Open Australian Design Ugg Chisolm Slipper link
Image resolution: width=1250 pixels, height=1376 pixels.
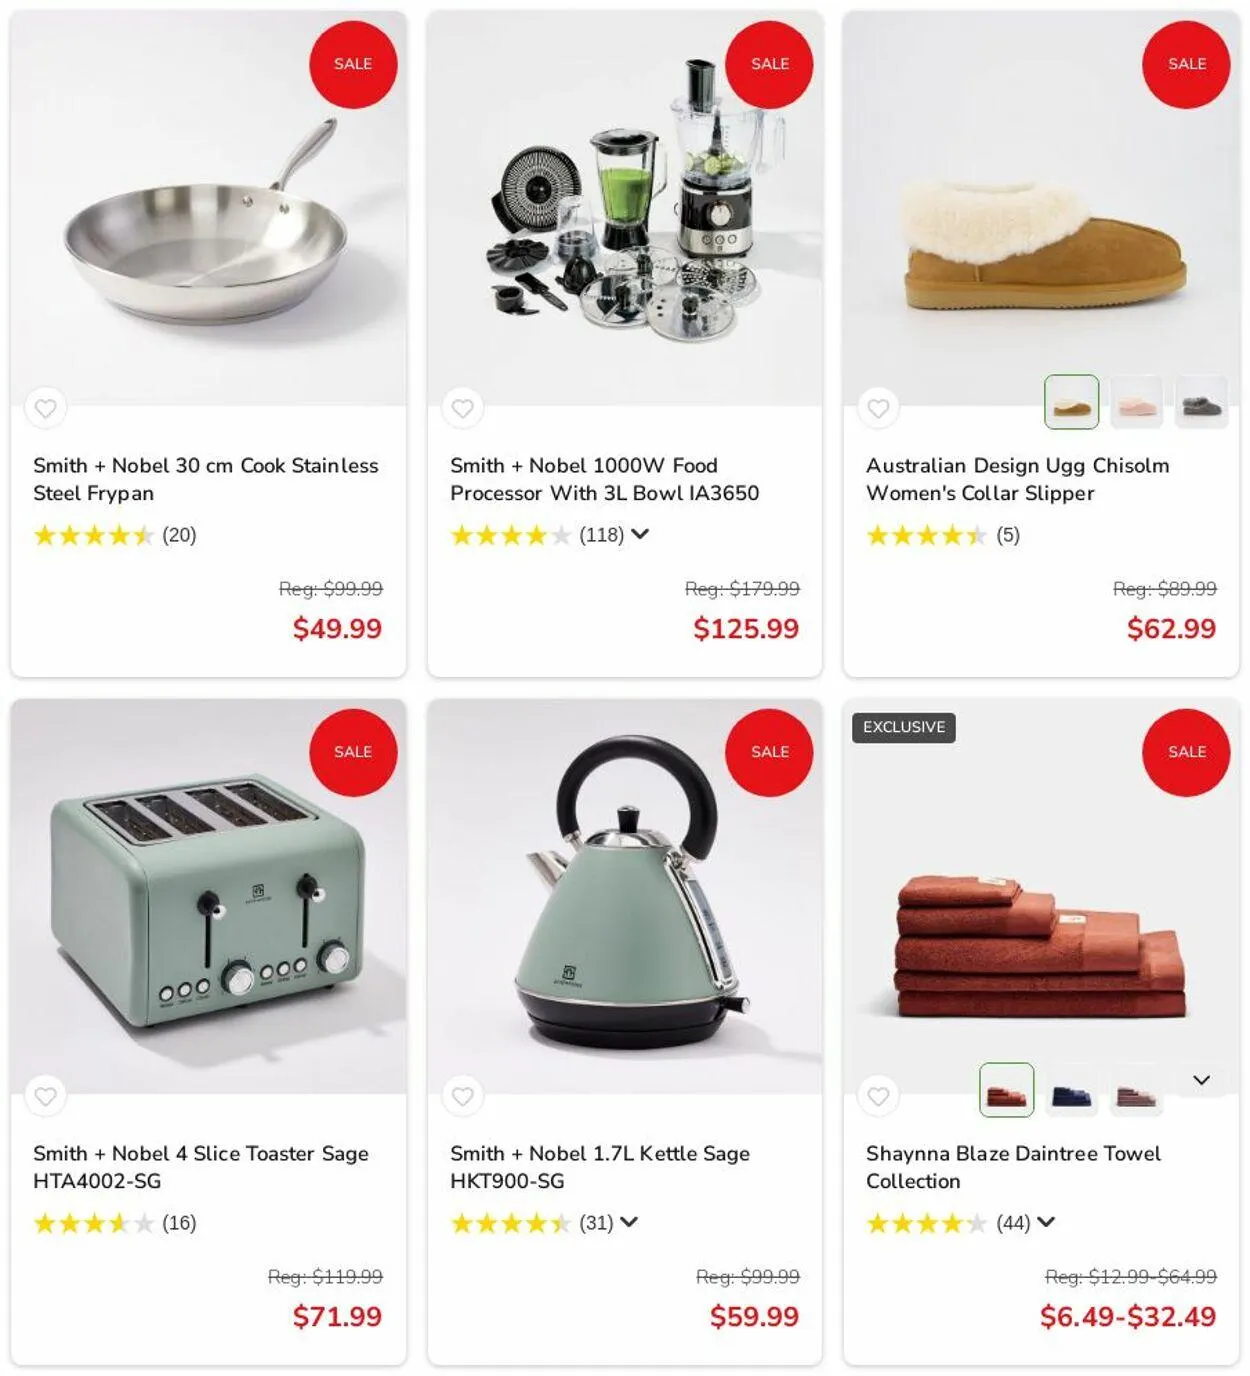pyautogui.click(x=1017, y=479)
